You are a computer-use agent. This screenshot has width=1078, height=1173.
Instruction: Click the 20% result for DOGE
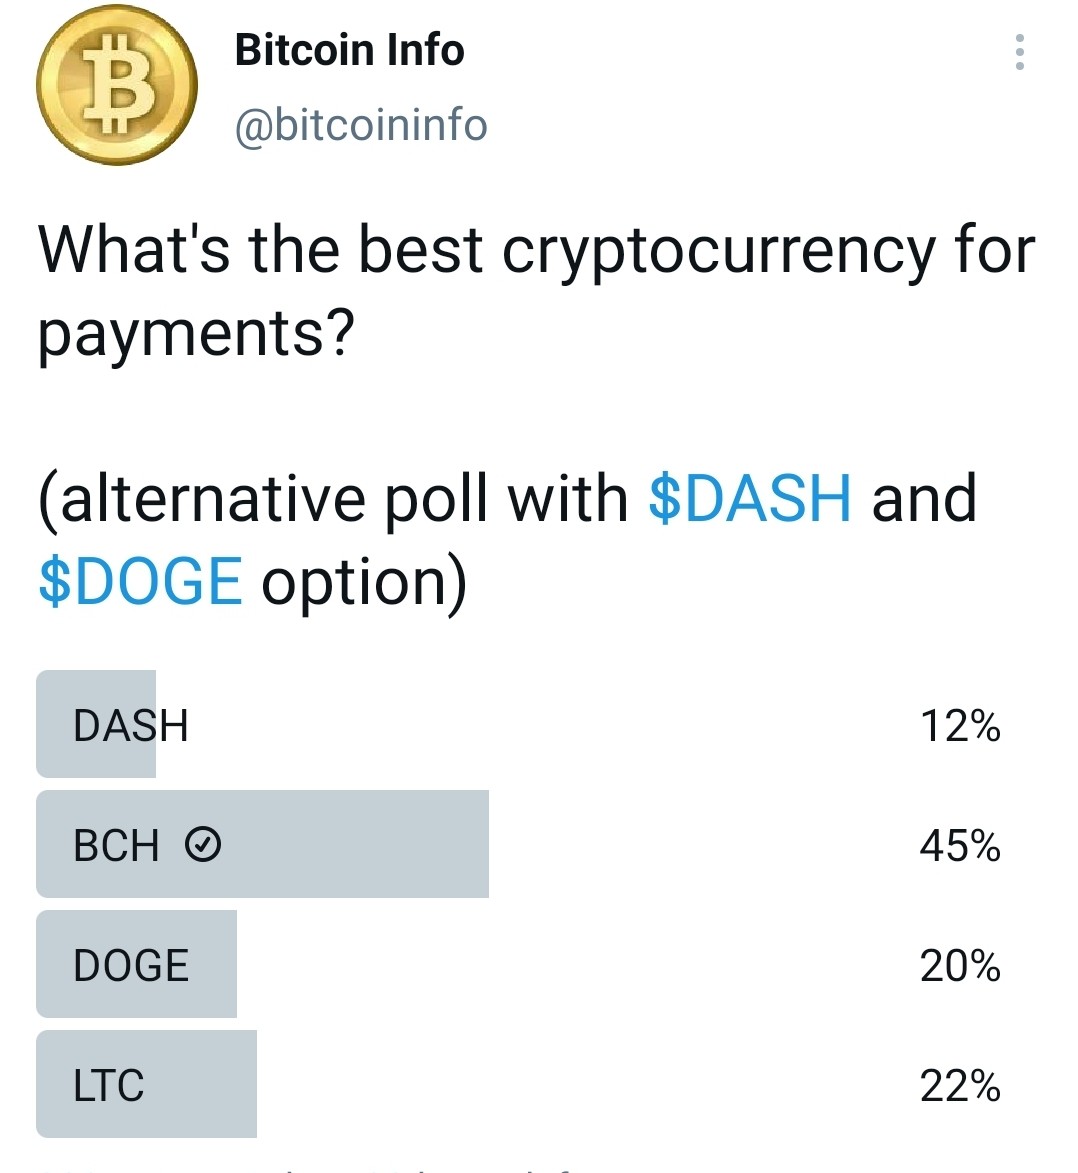pos(960,966)
